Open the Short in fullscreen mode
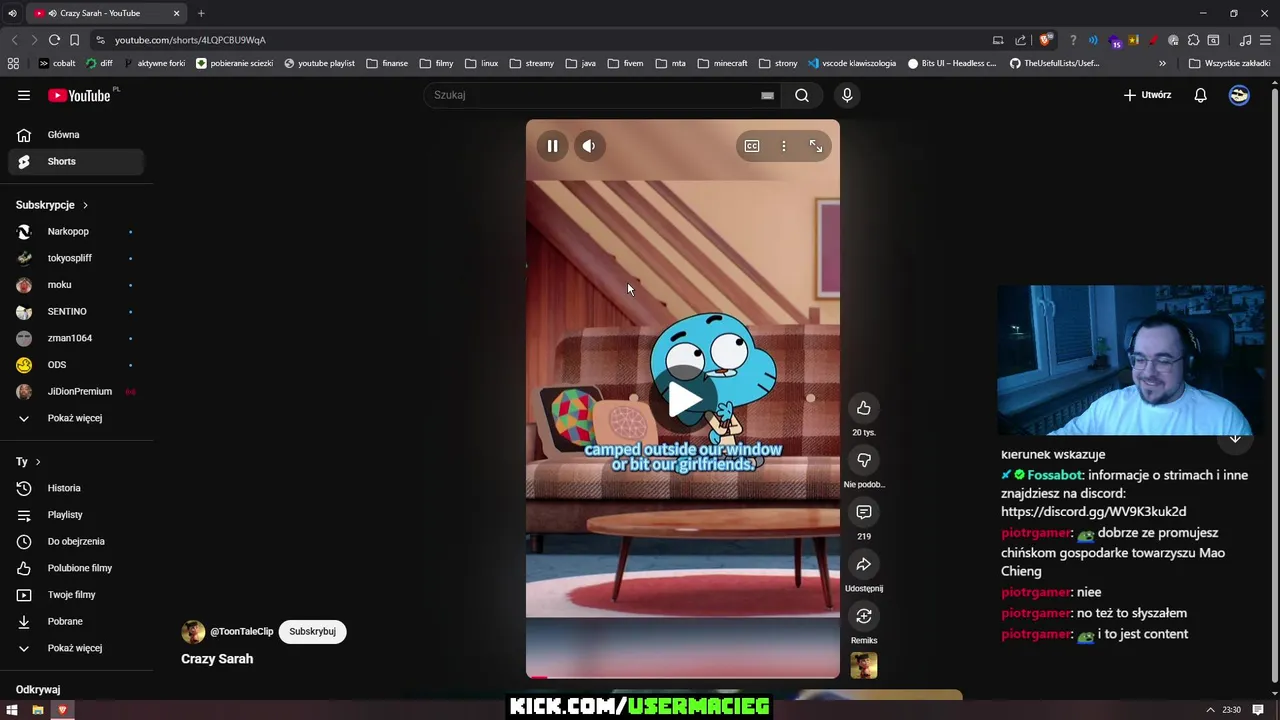The width and height of the screenshot is (1280, 720). (x=816, y=147)
